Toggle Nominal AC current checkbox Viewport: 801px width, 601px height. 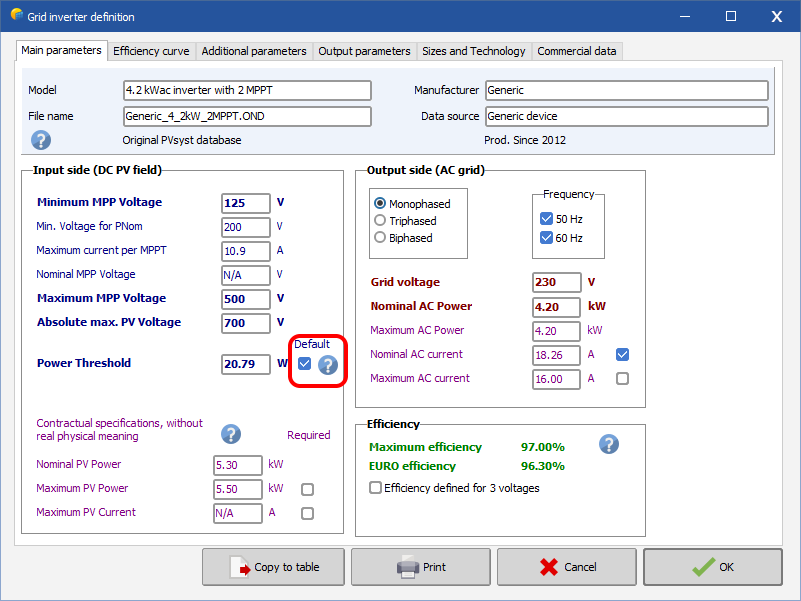coord(622,354)
